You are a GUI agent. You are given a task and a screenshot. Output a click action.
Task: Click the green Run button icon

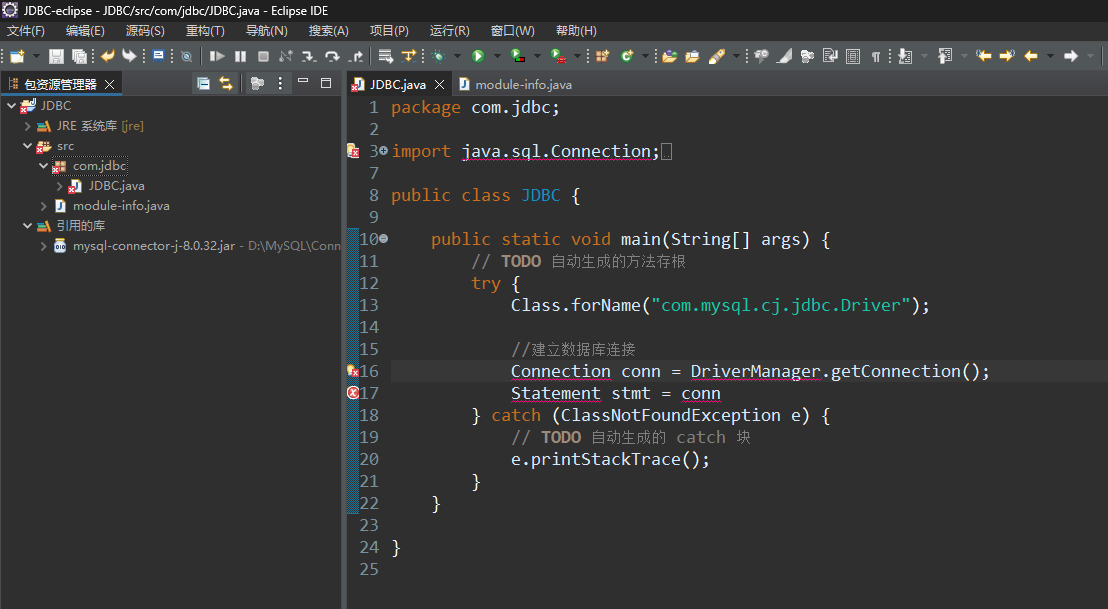478,56
